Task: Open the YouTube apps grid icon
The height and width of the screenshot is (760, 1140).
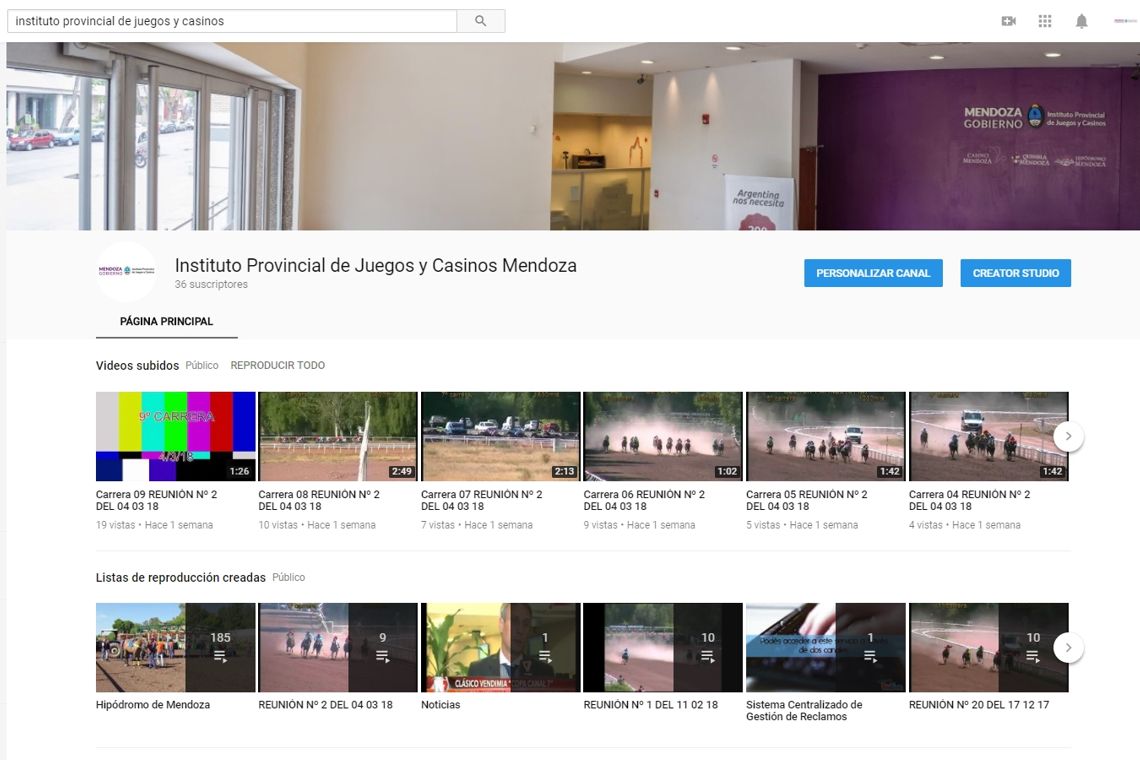Action: 1045,21
